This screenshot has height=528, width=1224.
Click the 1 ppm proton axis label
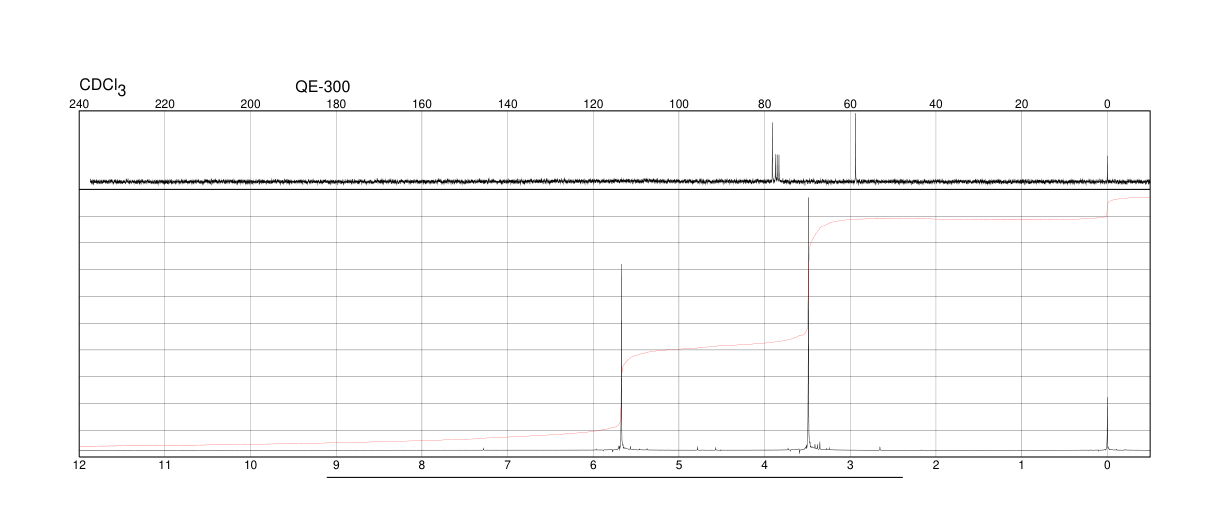tap(1022, 466)
